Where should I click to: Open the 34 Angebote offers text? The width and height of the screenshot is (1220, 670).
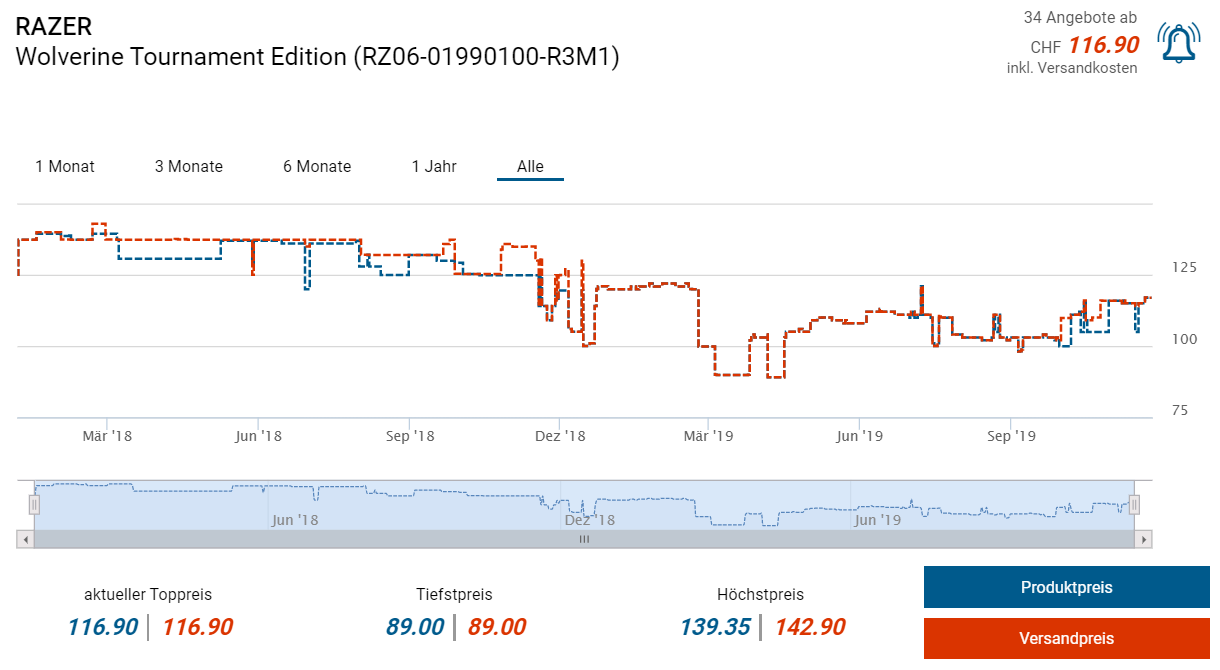point(1080,18)
